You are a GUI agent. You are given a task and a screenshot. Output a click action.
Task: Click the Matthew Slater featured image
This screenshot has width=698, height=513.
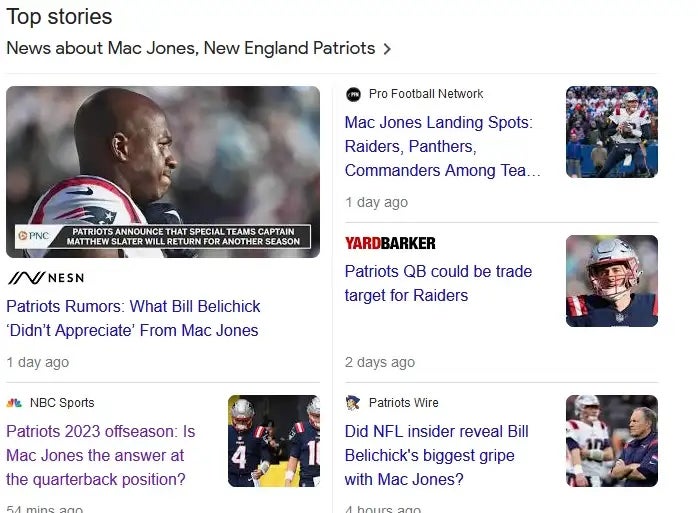[x=163, y=171]
